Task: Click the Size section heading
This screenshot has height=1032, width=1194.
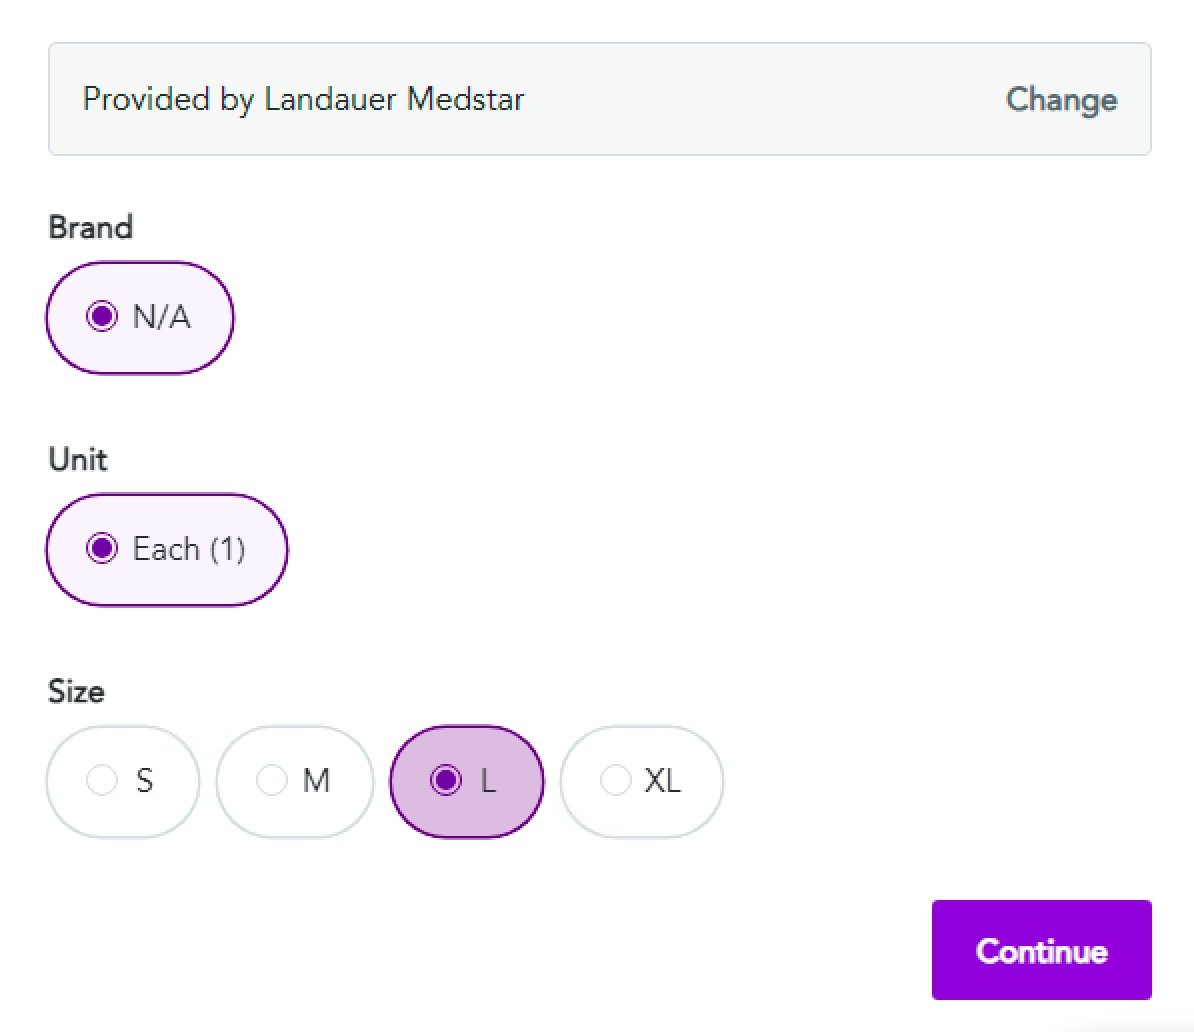Action: coord(76,691)
